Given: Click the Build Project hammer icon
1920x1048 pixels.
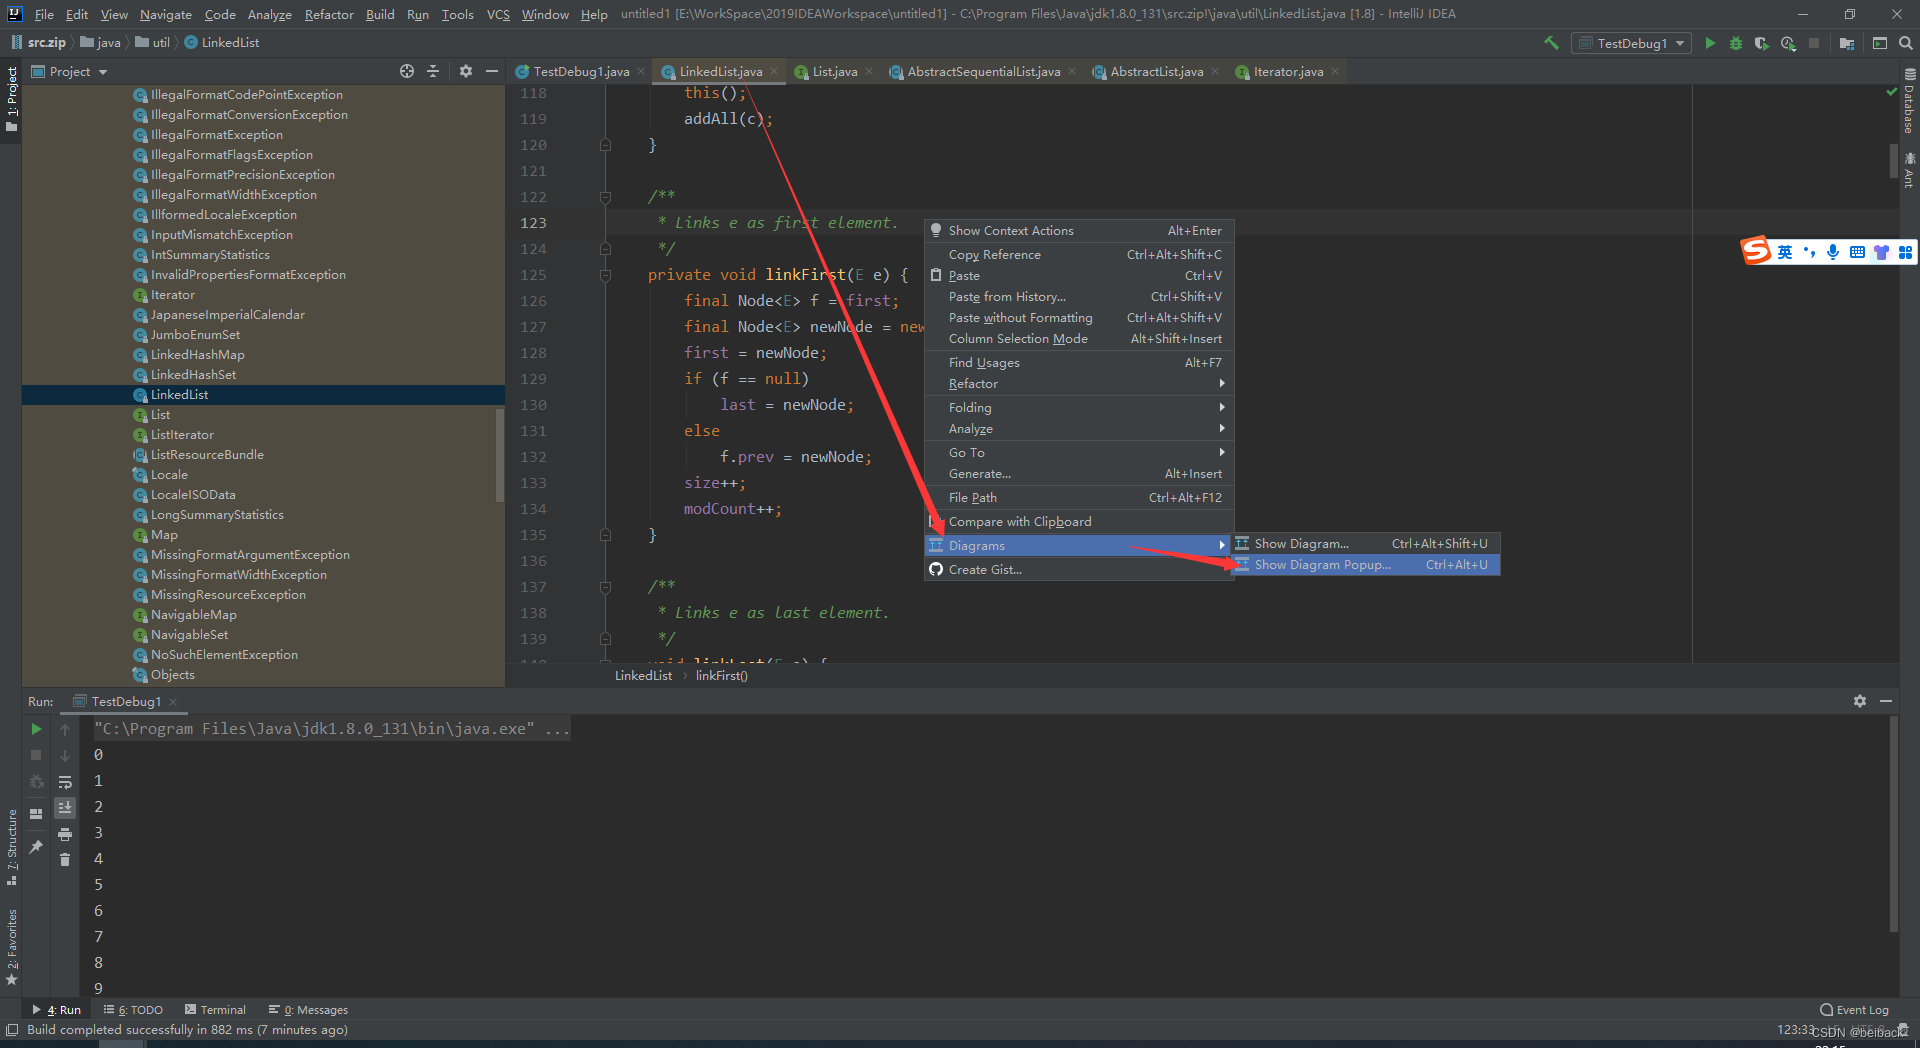Looking at the screenshot, I should click(x=1551, y=43).
